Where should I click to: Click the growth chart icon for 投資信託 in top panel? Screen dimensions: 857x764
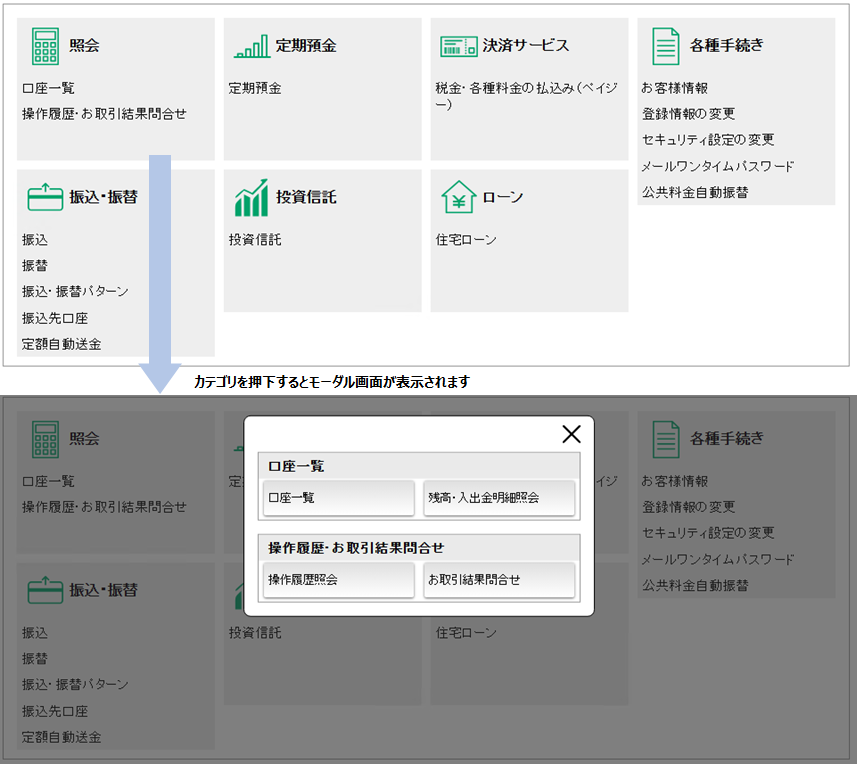(x=252, y=197)
